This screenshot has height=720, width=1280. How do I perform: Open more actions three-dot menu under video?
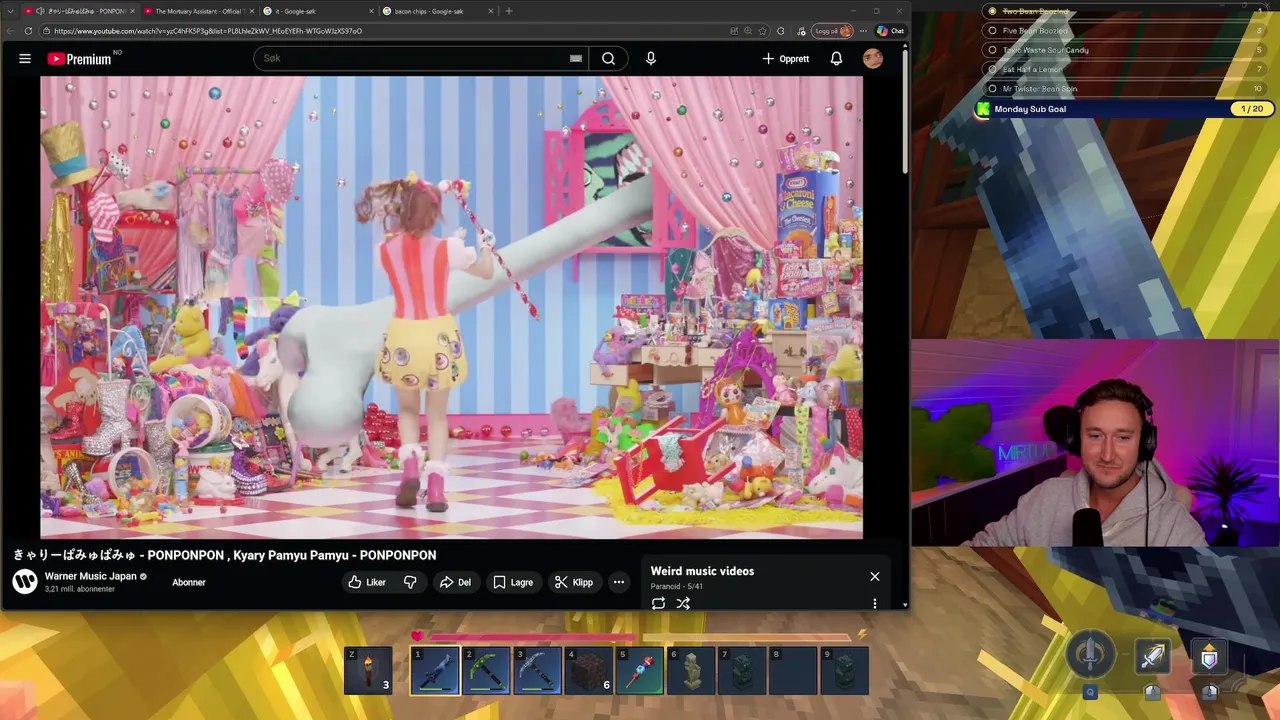click(619, 582)
